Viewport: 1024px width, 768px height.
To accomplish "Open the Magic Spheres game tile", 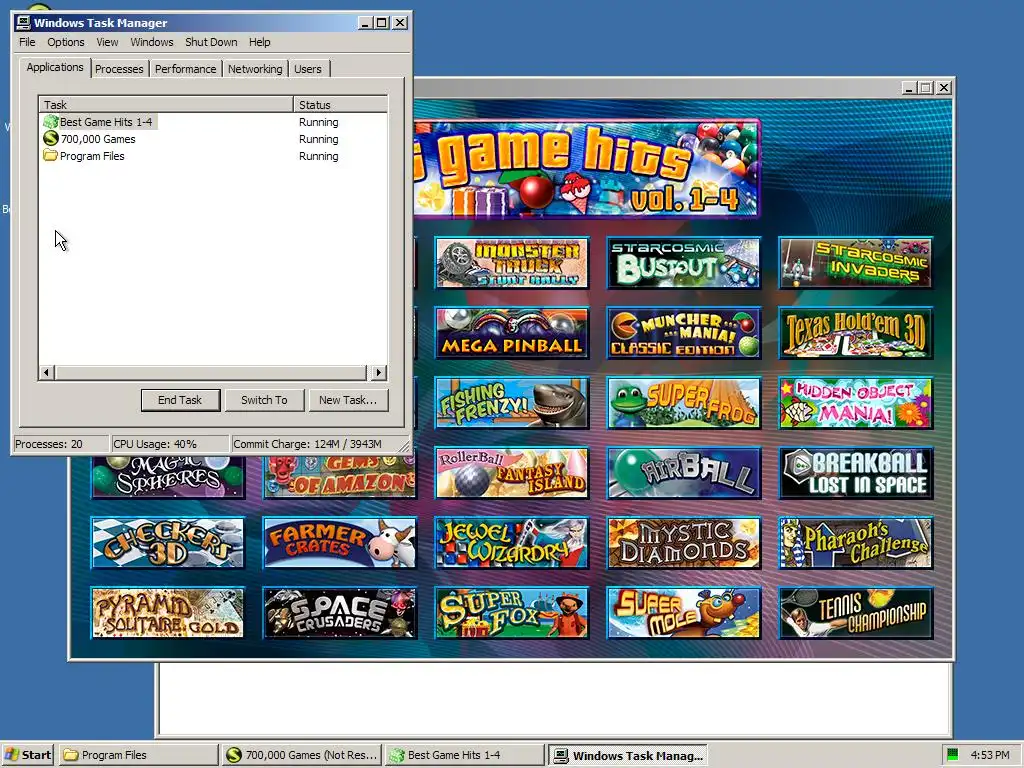I will 168,477.
